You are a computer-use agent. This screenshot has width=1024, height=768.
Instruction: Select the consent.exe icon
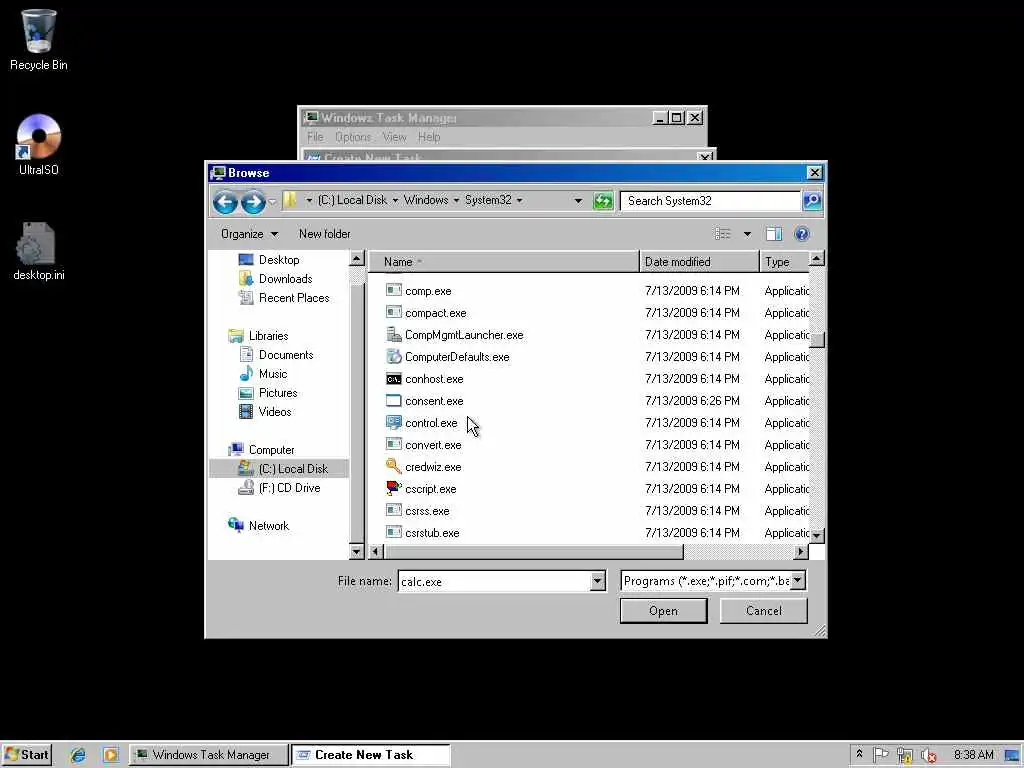click(x=393, y=400)
